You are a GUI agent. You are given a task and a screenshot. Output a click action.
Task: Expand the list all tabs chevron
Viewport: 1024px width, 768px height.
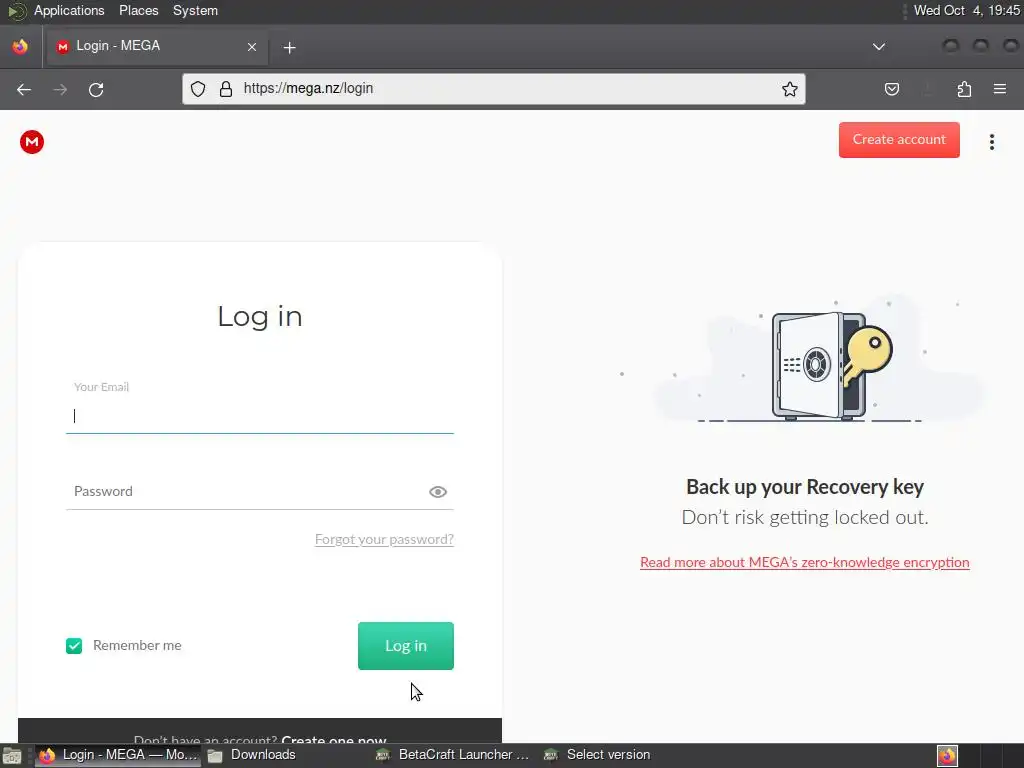pyautogui.click(x=879, y=47)
